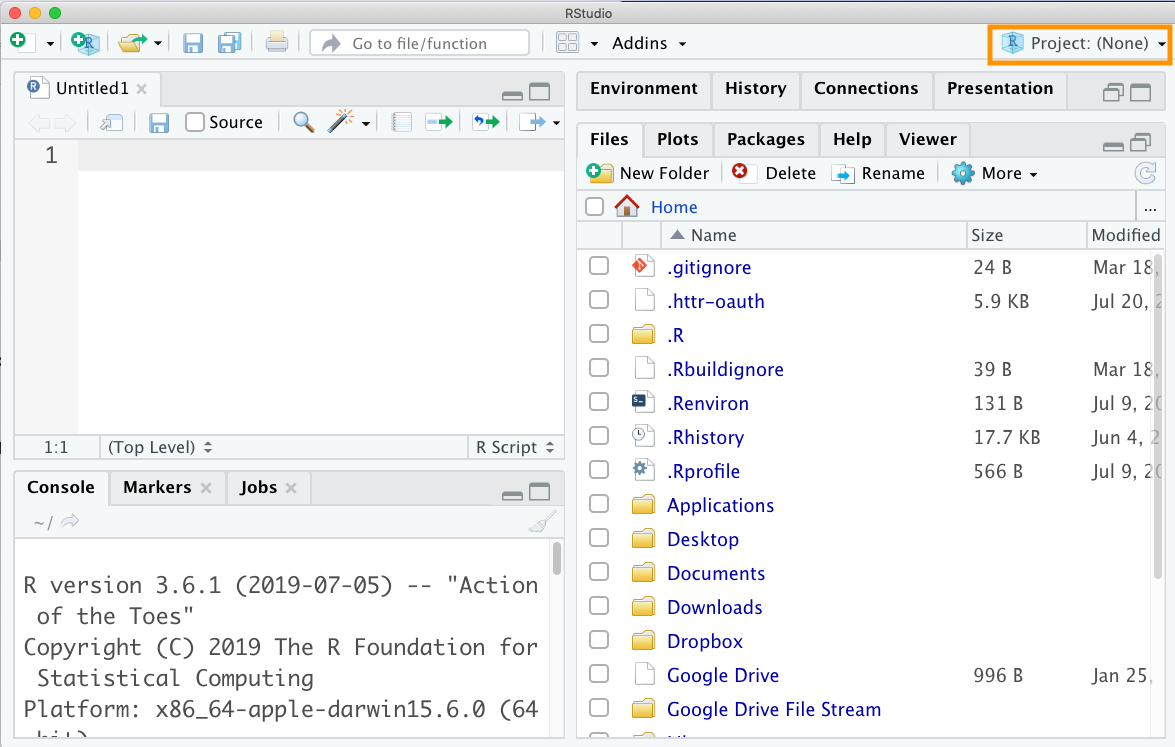Check the .Renviron file checkbox
1175x747 pixels.
(x=599, y=402)
